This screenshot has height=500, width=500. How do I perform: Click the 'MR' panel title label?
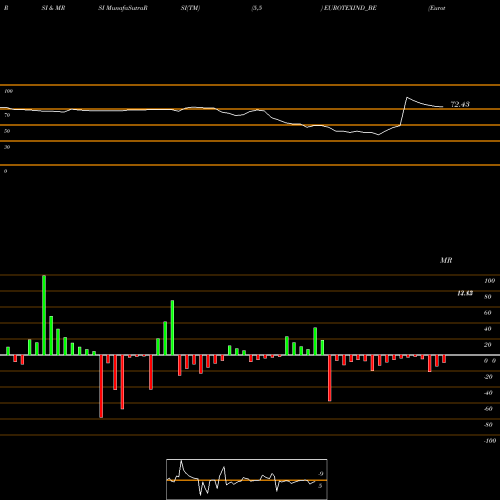[446, 260]
